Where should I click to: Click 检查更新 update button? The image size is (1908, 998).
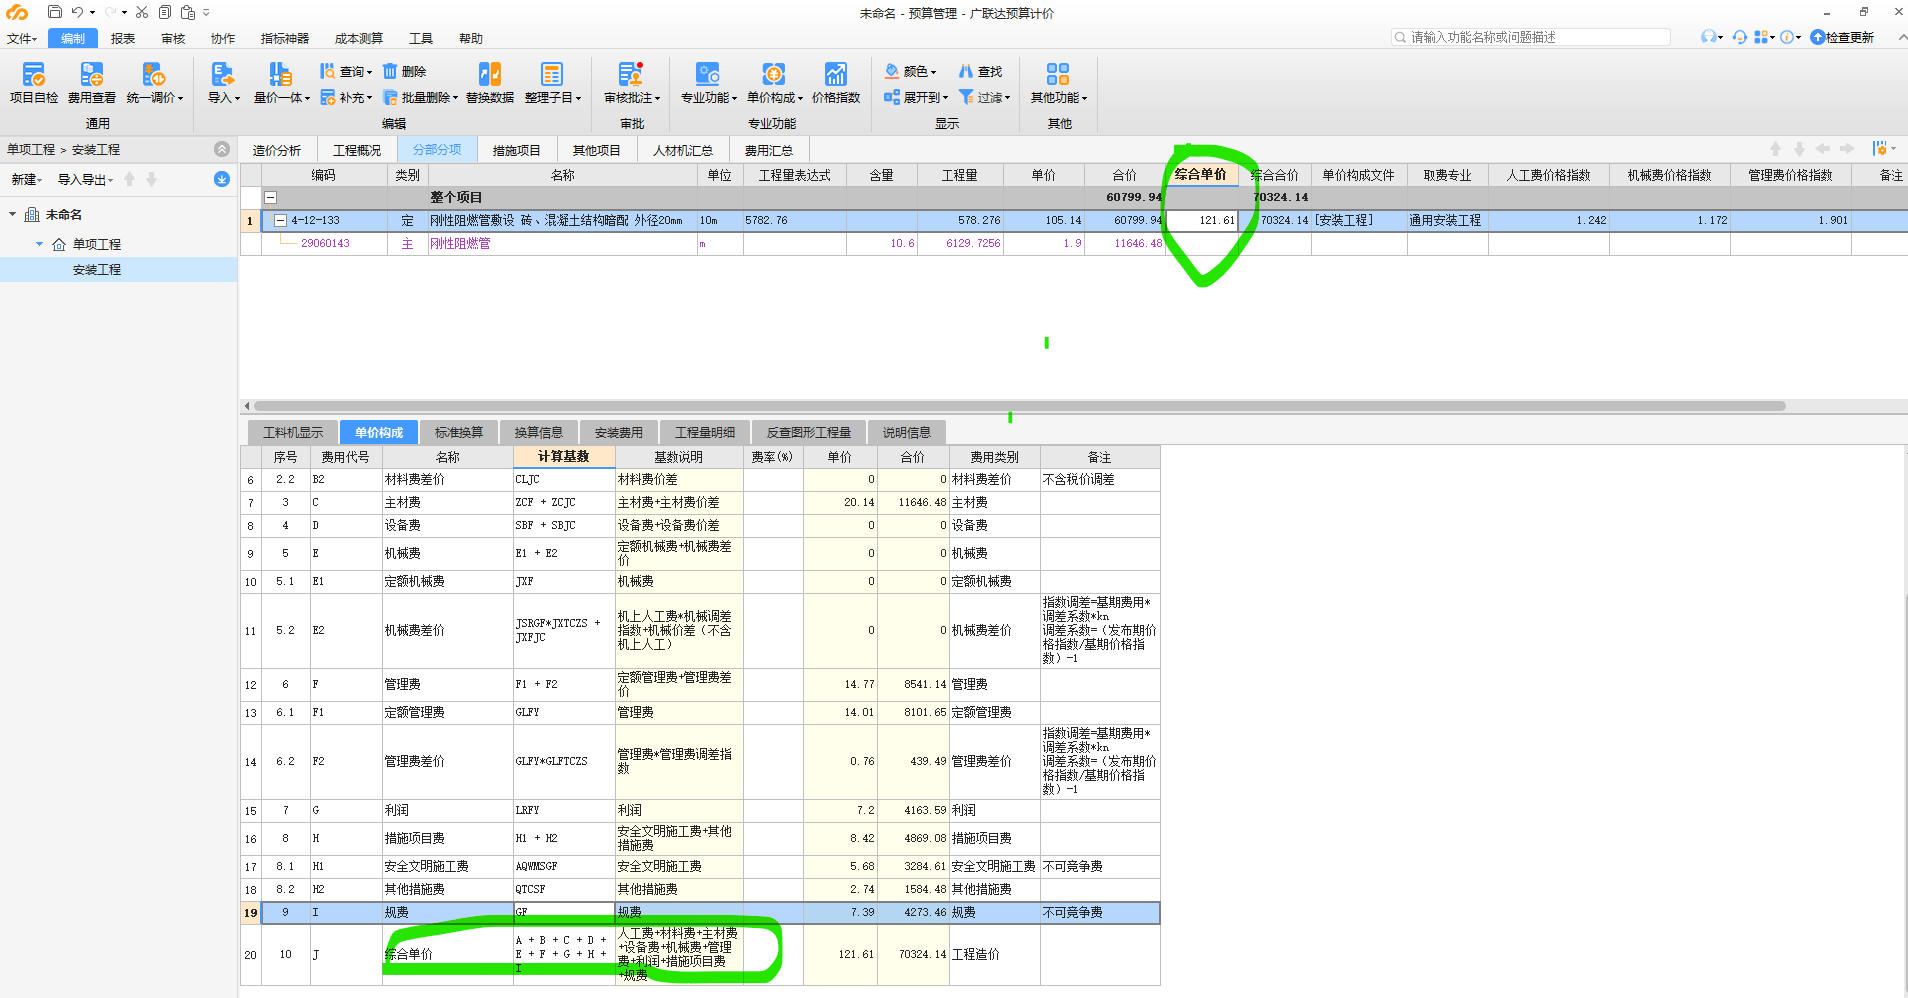point(1842,37)
